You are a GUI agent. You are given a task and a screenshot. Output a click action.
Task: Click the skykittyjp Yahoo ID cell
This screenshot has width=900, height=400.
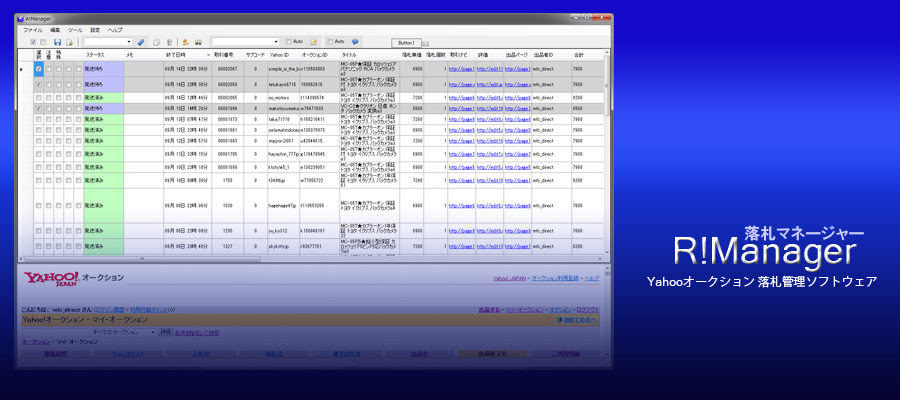[x=284, y=246]
